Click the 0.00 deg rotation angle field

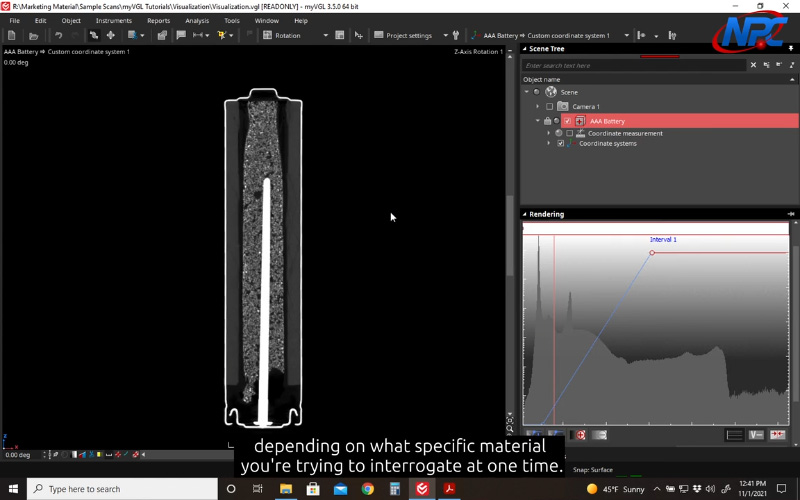(21, 454)
